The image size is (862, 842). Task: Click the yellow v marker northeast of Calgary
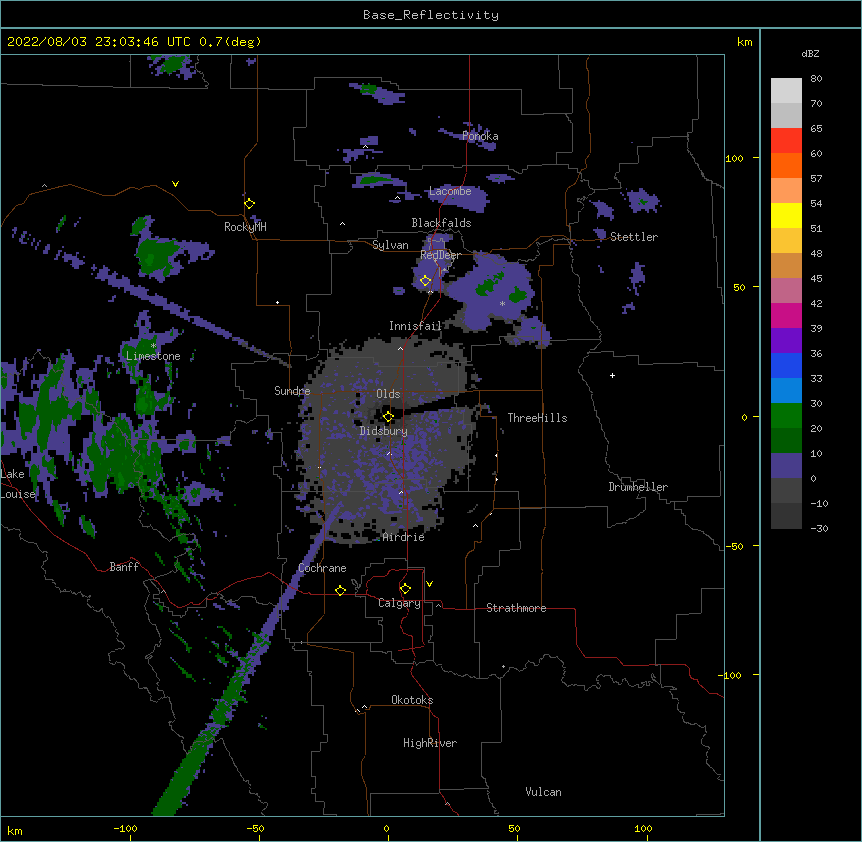(429, 584)
